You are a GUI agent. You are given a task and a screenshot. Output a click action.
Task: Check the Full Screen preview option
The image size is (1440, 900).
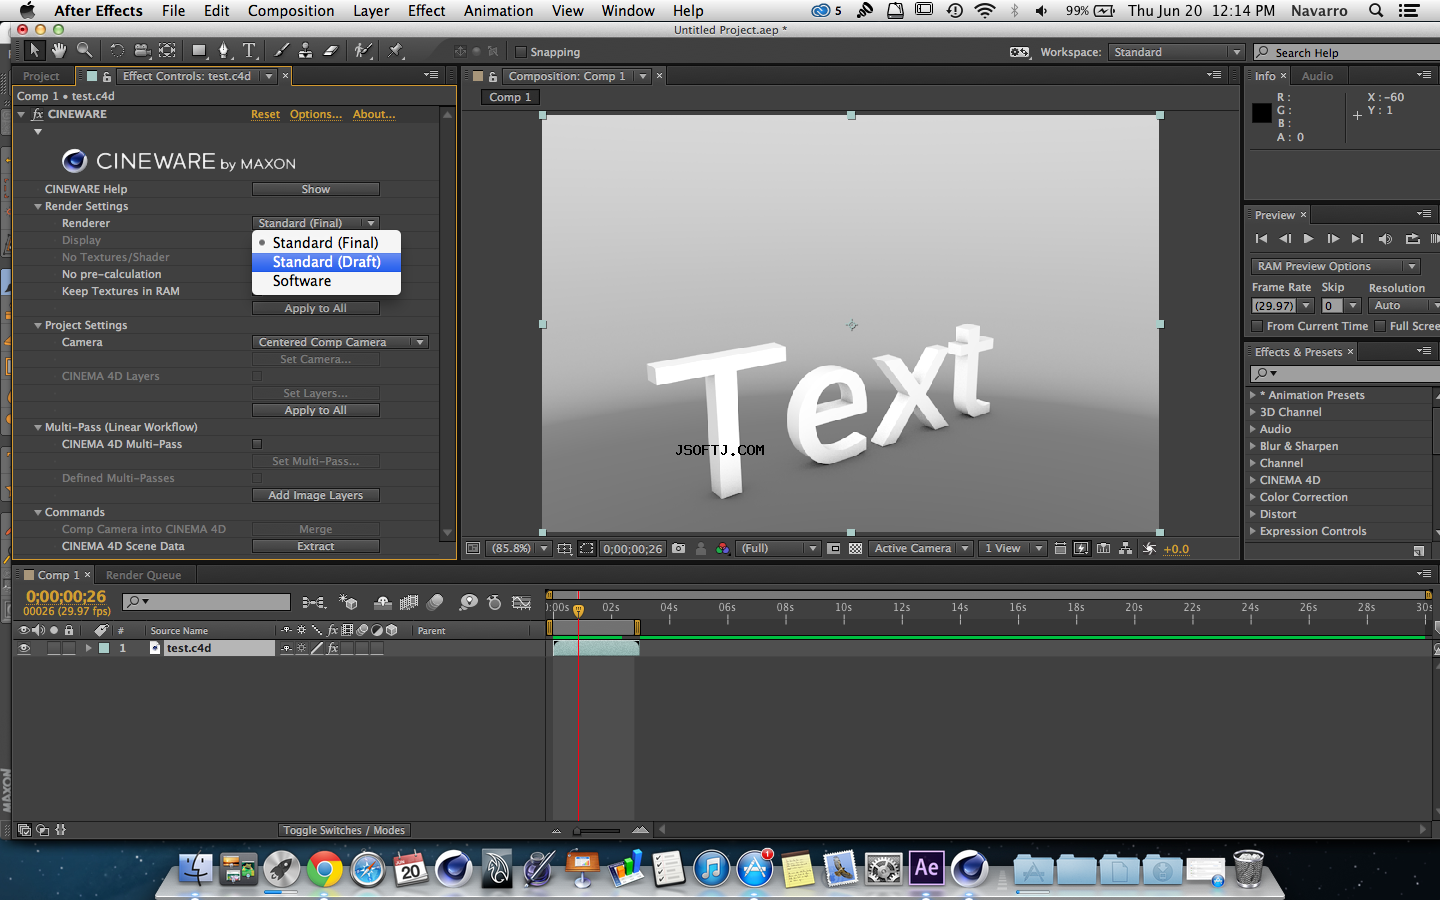pos(1380,326)
